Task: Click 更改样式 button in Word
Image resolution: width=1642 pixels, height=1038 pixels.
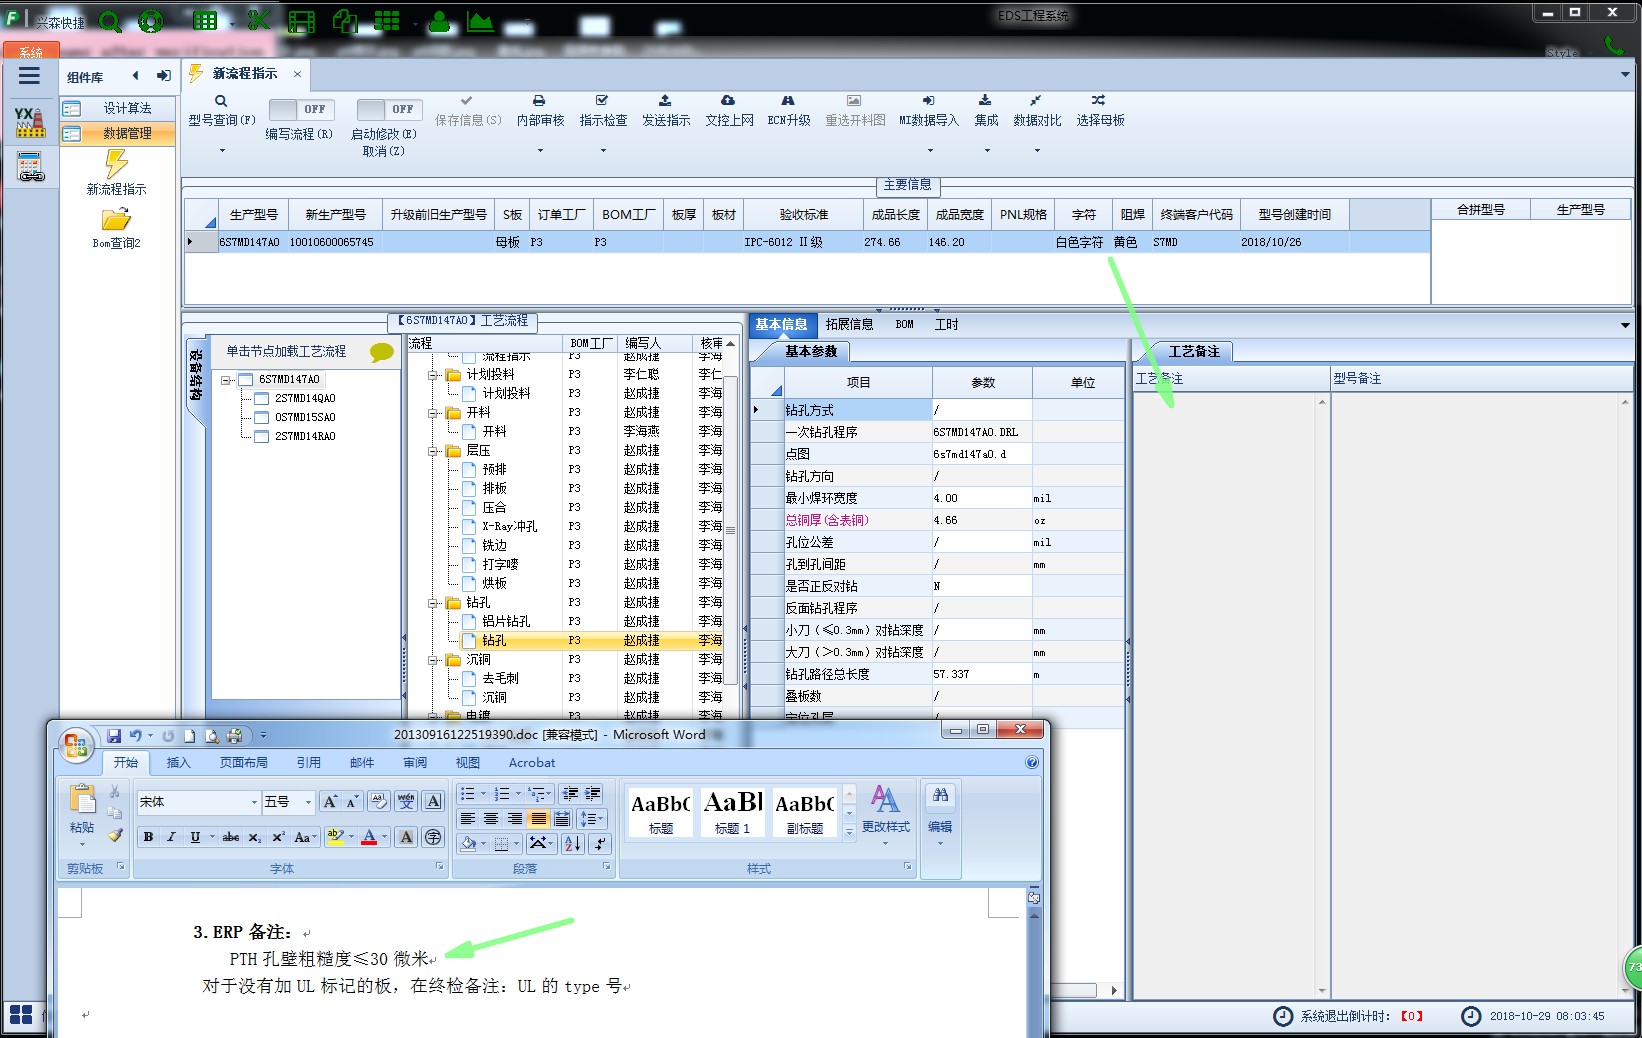Action: (x=886, y=815)
